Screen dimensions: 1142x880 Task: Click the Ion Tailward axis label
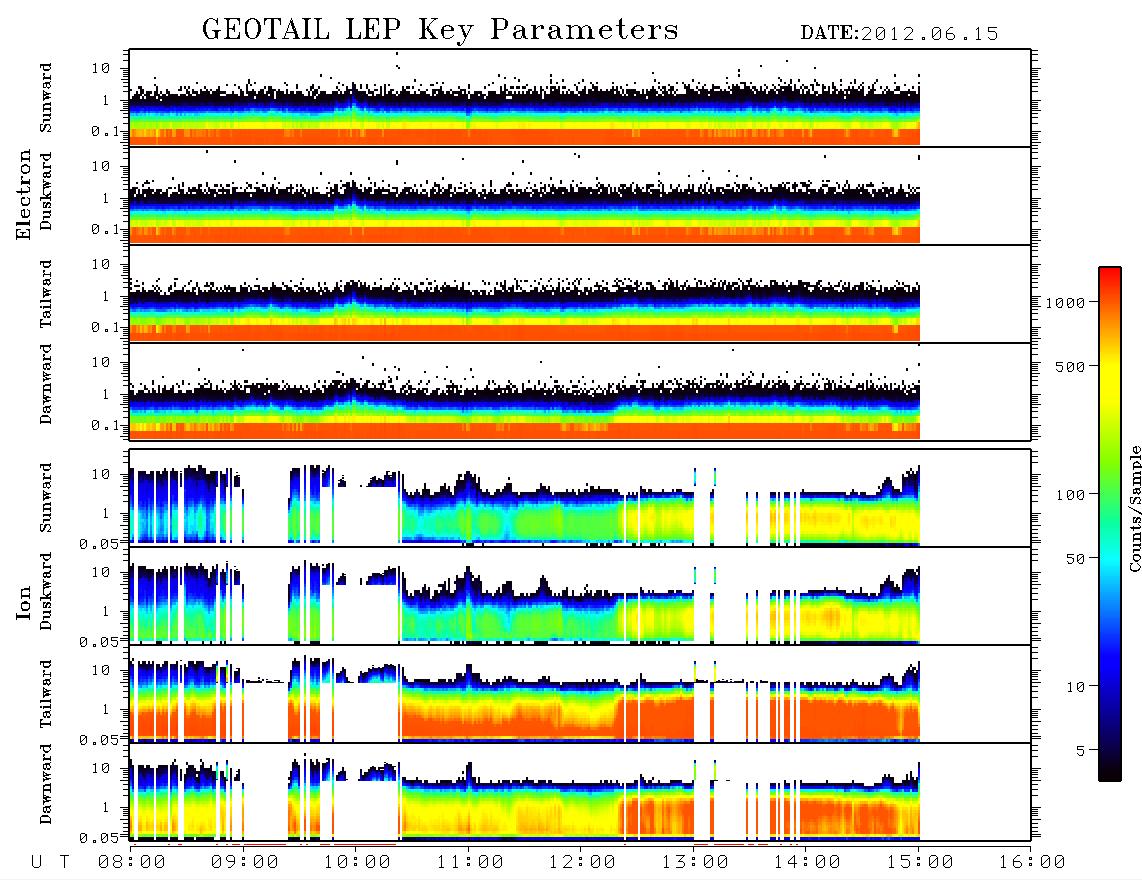click(46, 694)
